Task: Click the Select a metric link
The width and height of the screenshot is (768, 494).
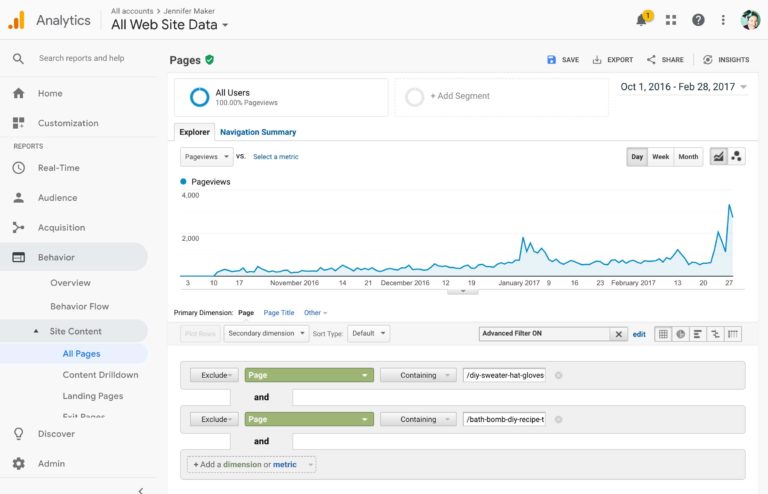Action: click(276, 157)
